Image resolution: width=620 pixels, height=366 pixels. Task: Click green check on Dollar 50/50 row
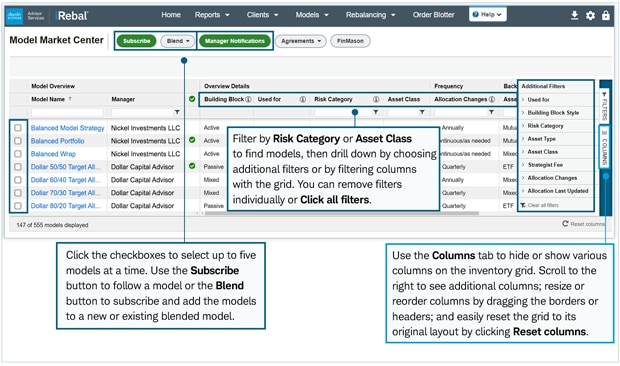tap(192, 166)
